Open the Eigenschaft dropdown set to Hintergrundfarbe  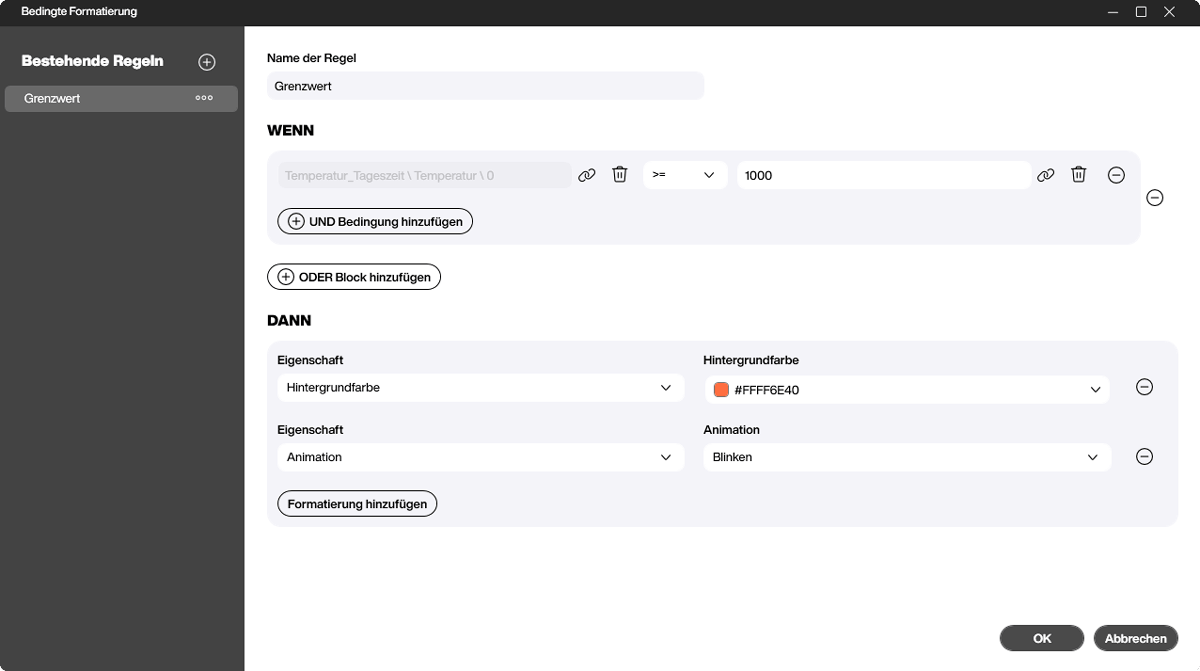pos(480,387)
